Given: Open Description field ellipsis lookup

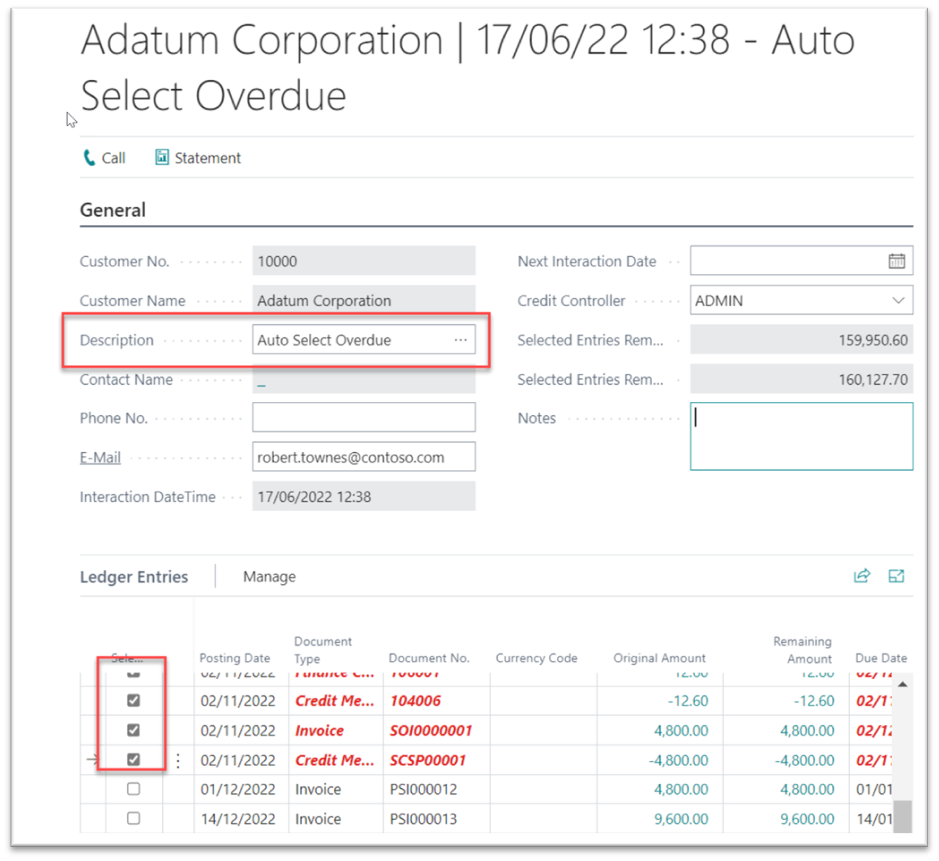Looking at the screenshot, I should 460,340.
